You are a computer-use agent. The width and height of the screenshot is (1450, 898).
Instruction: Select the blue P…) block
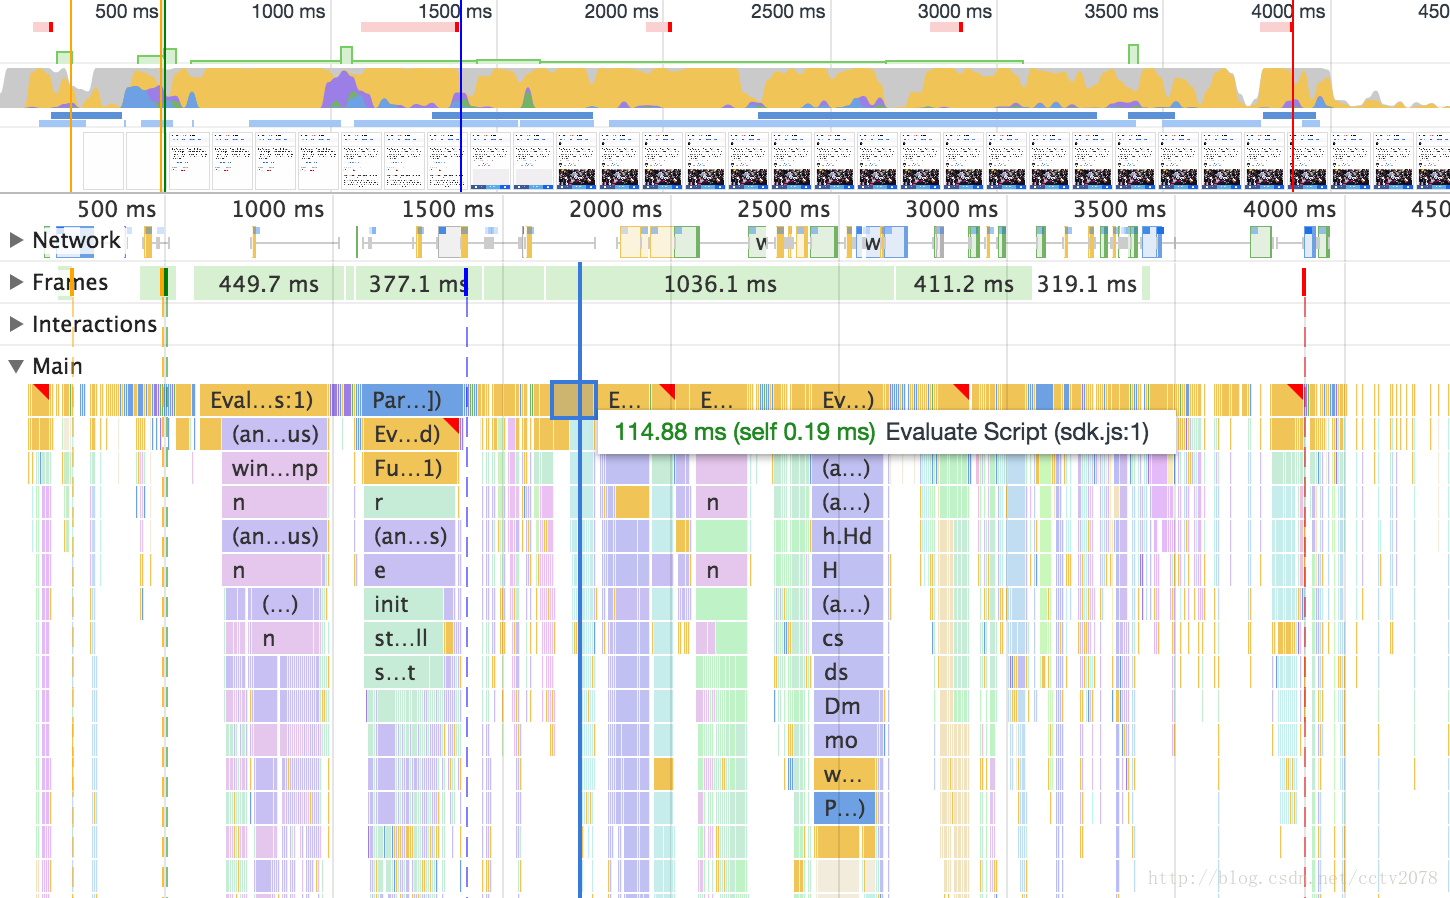coord(844,808)
